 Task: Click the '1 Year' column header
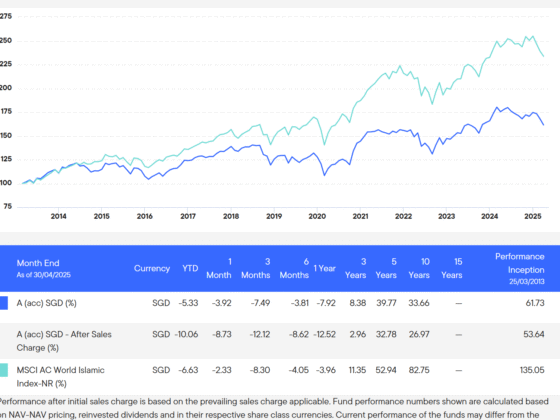(x=325, y=269)
